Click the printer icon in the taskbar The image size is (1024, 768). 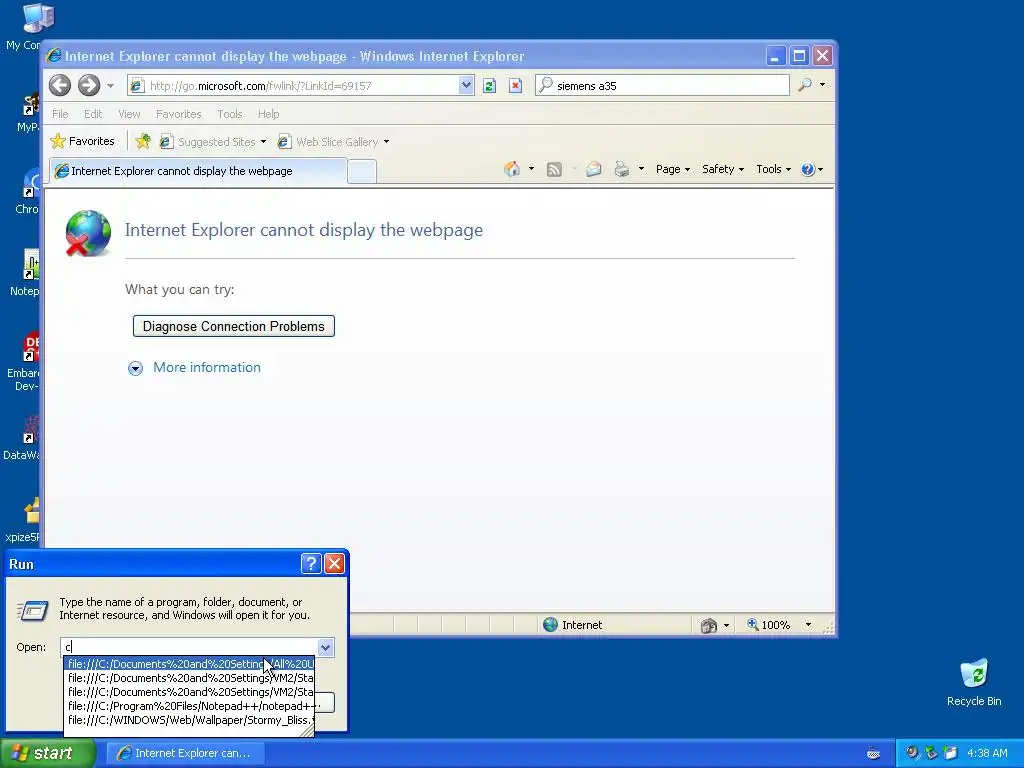pos(873,753)
